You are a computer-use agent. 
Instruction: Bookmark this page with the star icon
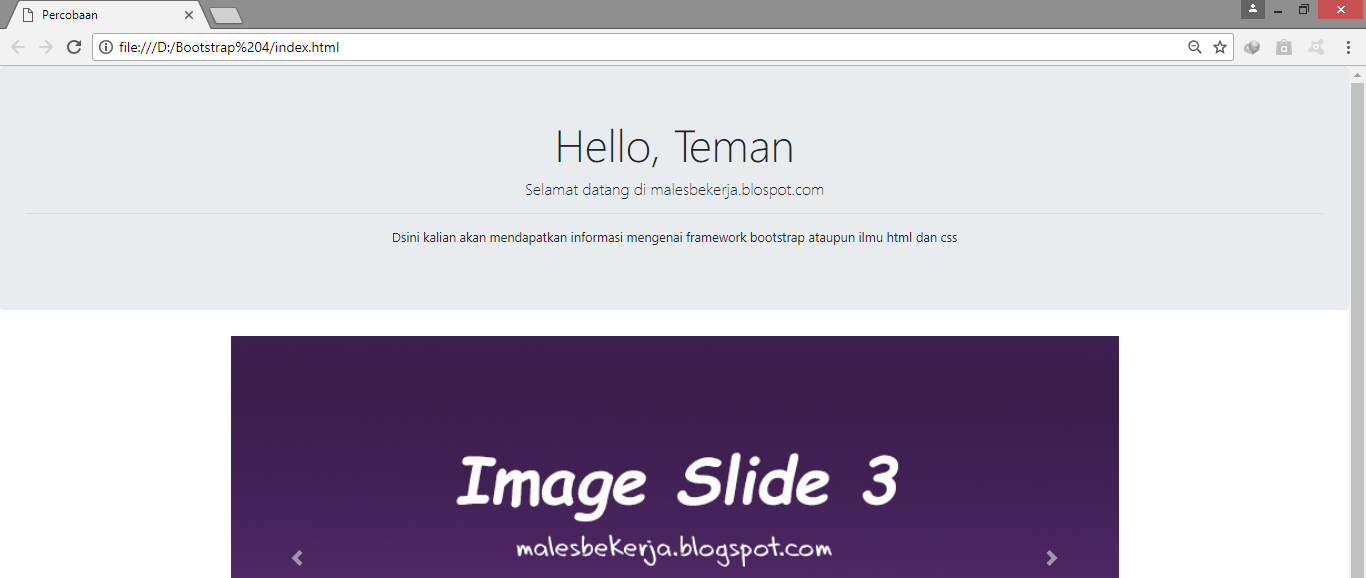(1220, 47)
